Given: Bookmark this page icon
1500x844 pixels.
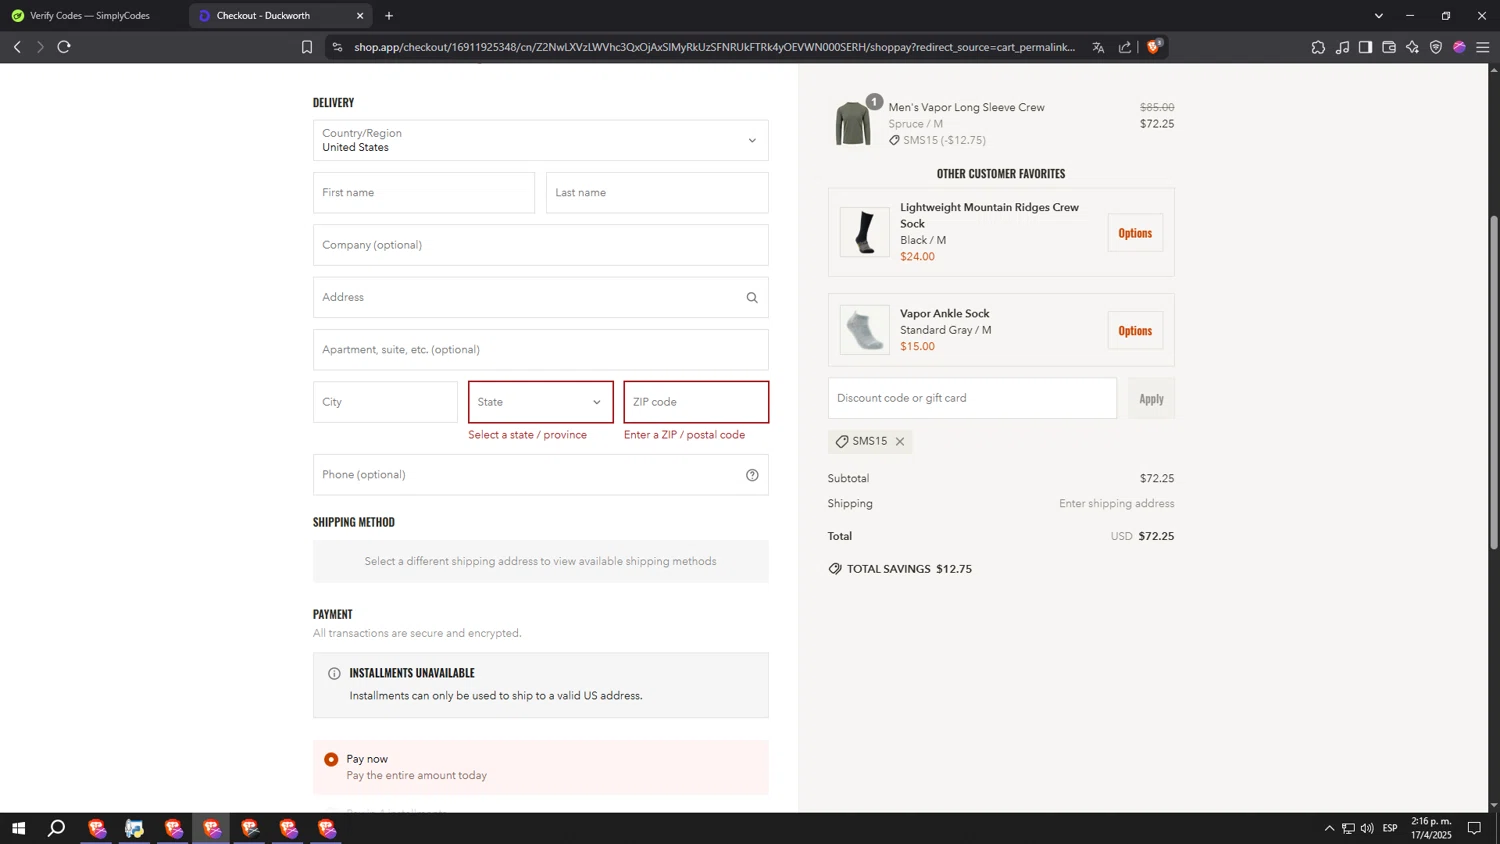Looking at the screenshot, I should point(307,47).
